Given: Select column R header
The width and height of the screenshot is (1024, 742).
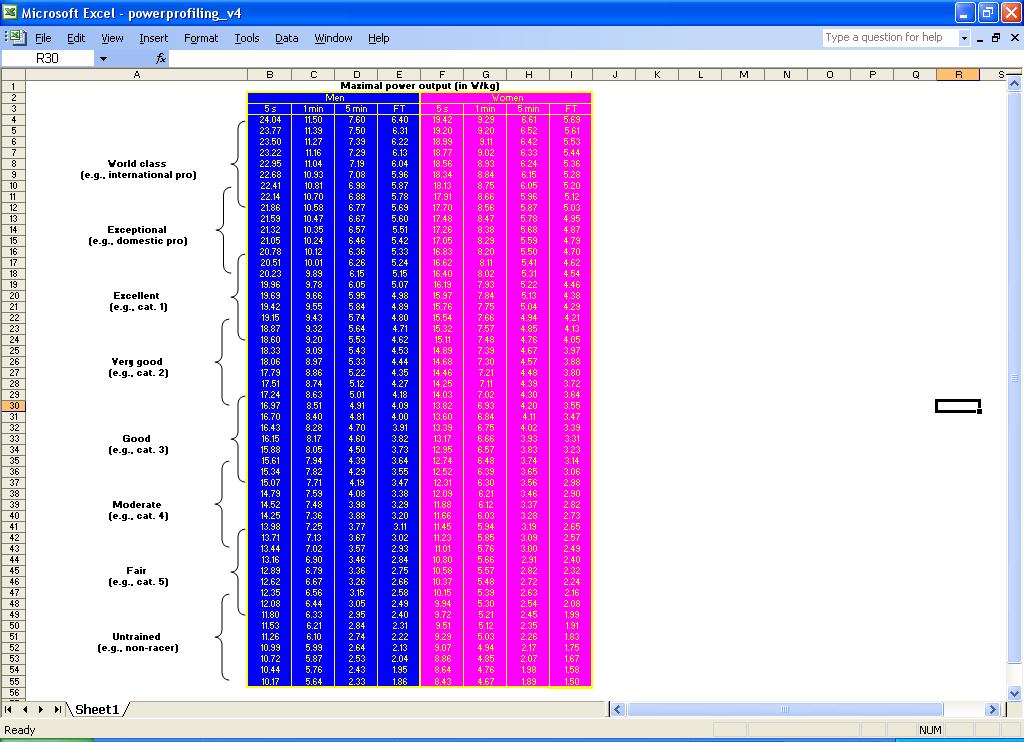Looking at the screenshot, I should (958, 75).
